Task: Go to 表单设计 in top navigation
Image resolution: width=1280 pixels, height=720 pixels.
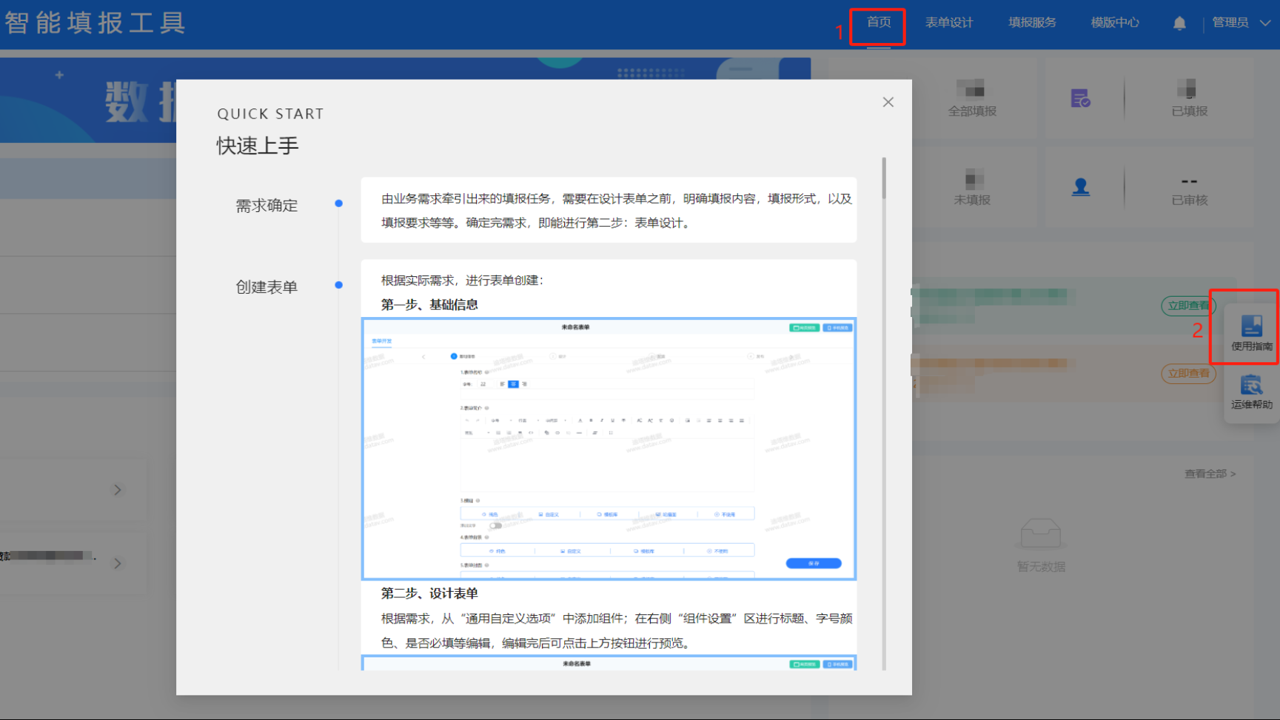Action: pos(949,22)
